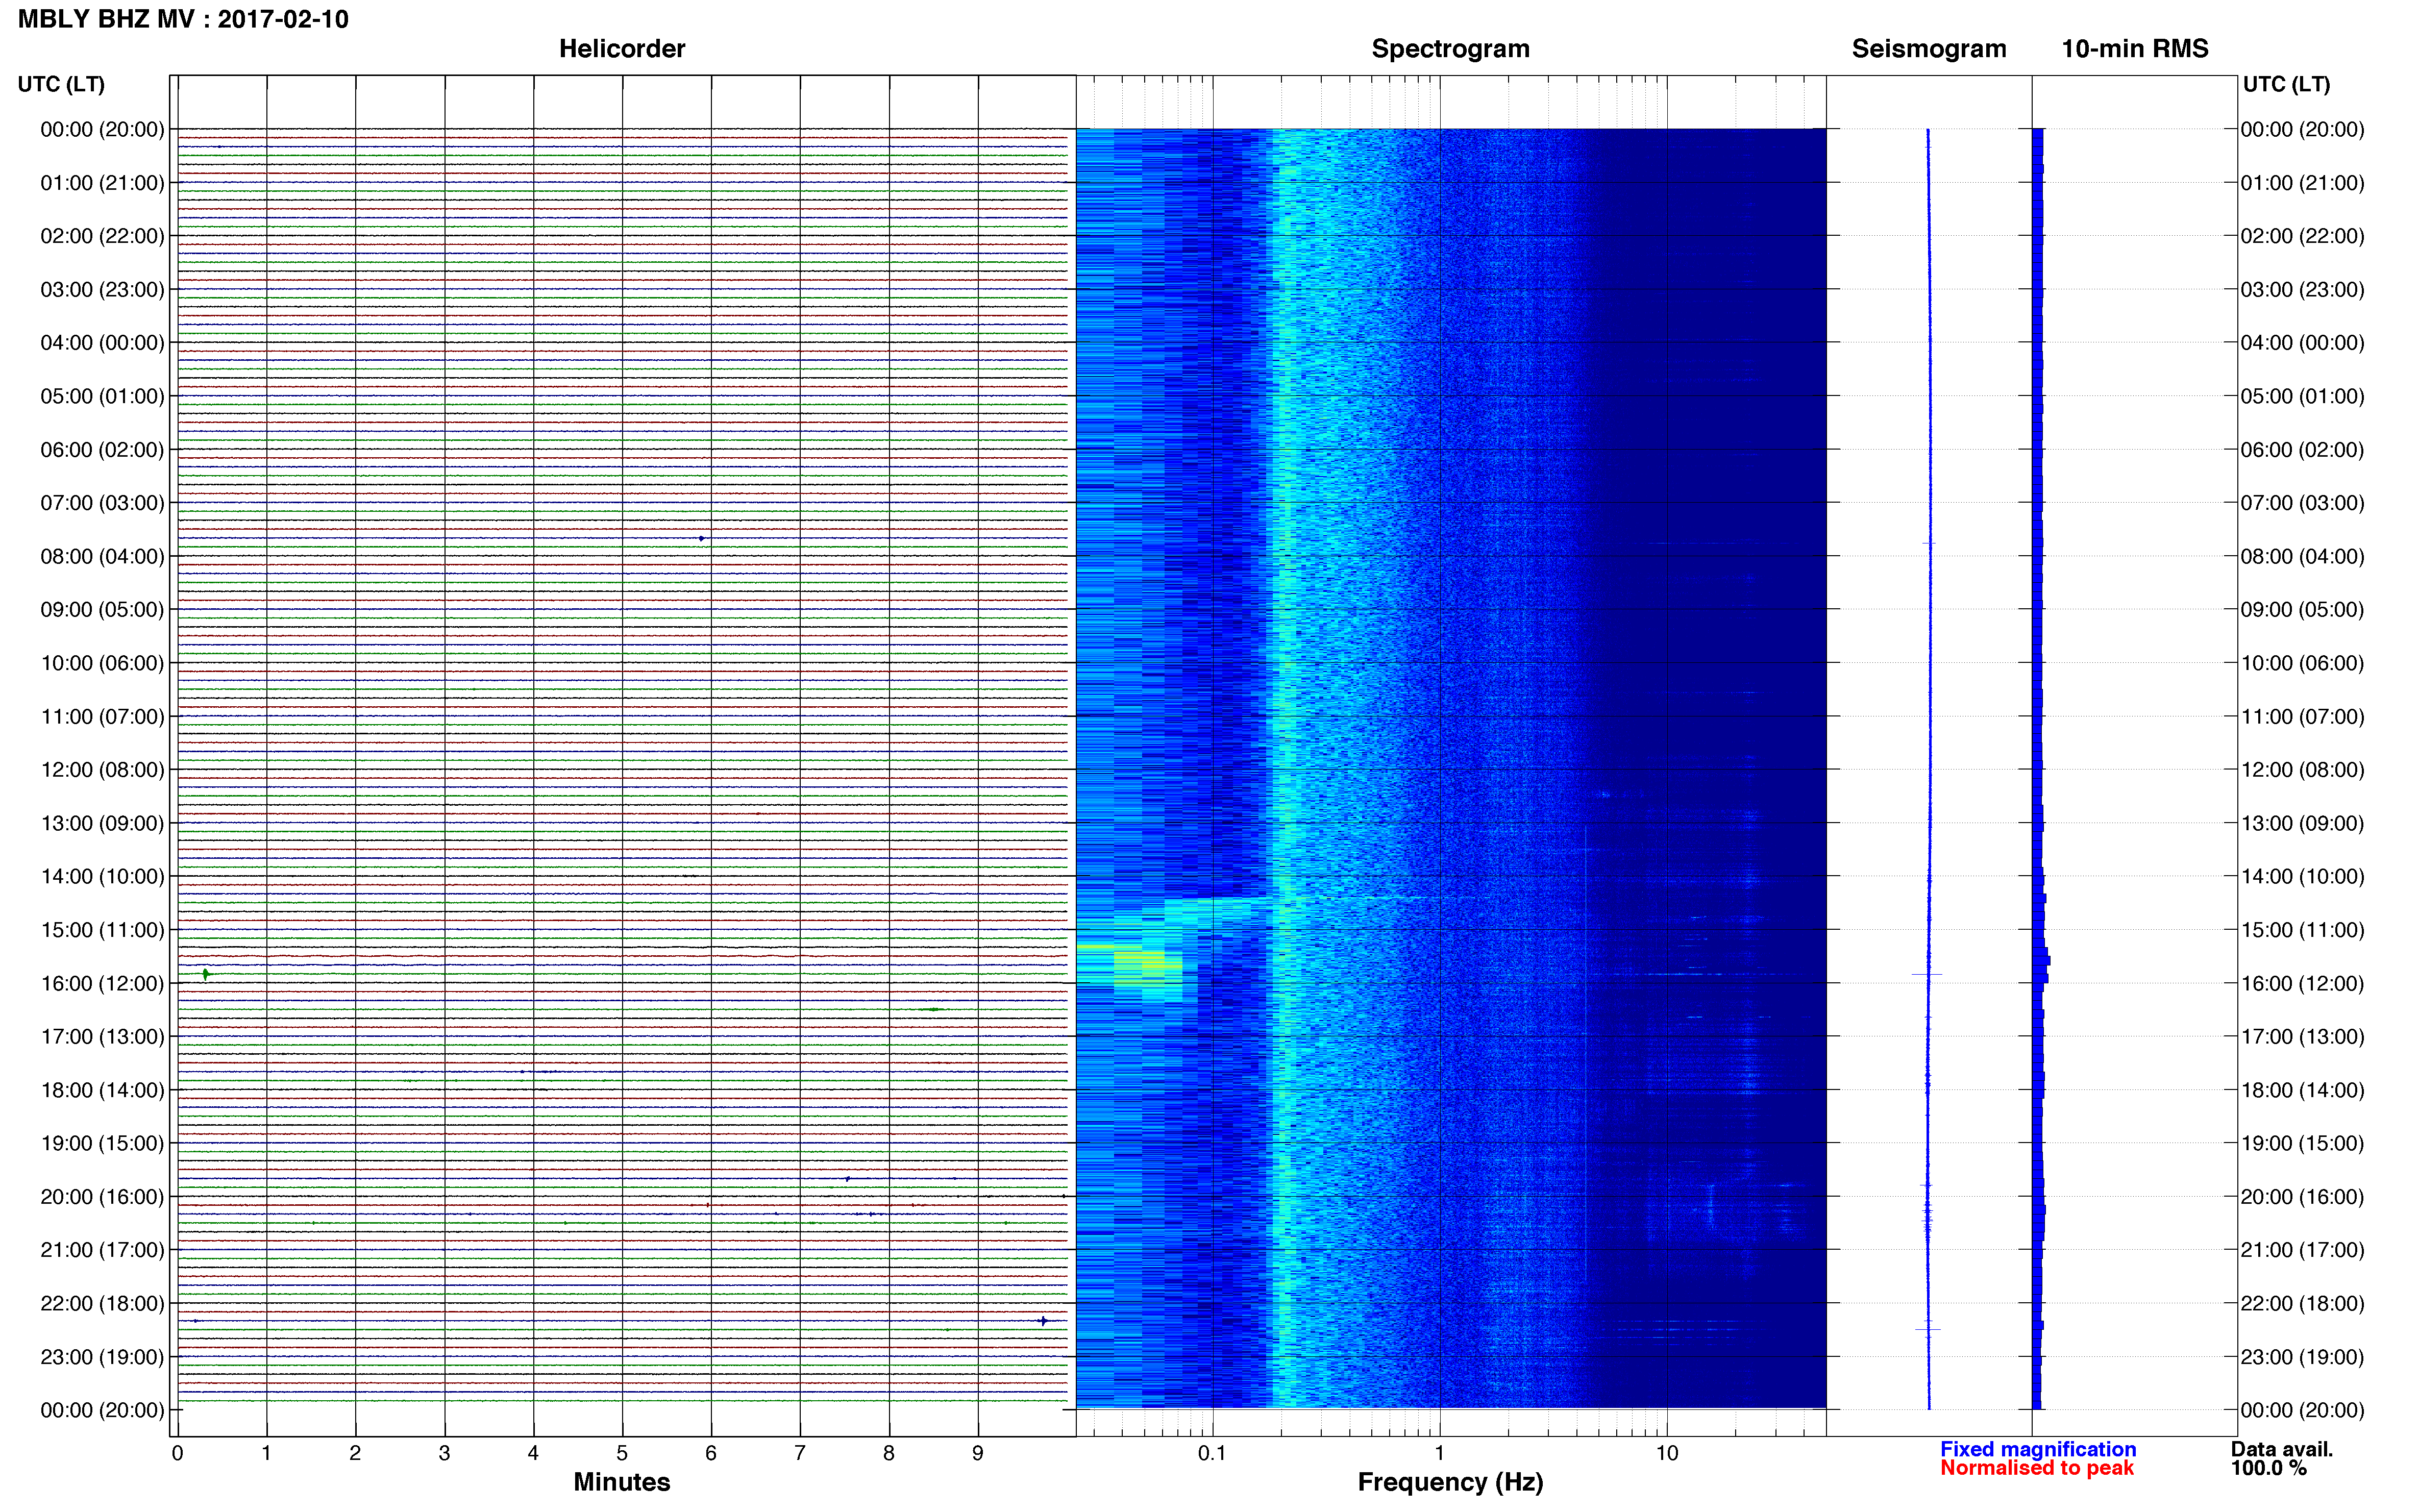Select the Helicorder panel heading

tap(622, 49)
